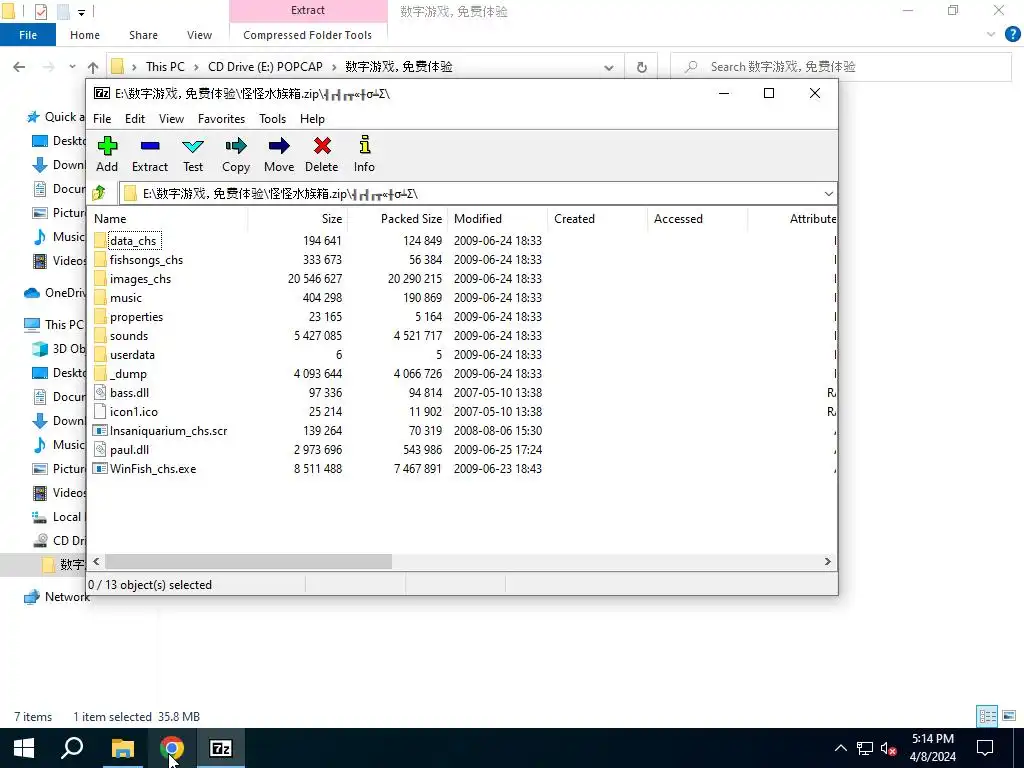The image size is (1024, 768).
Task: Open the 7-Zip File menu
Action: (102, 119)
